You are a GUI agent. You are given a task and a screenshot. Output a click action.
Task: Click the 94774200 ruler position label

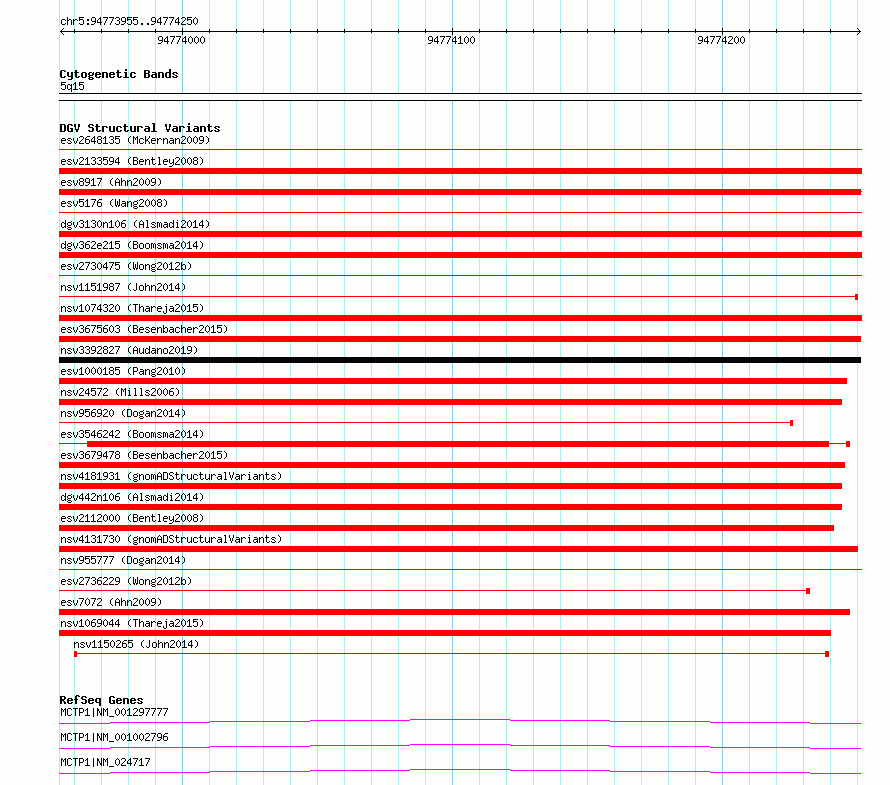click(x=721, y=40)
